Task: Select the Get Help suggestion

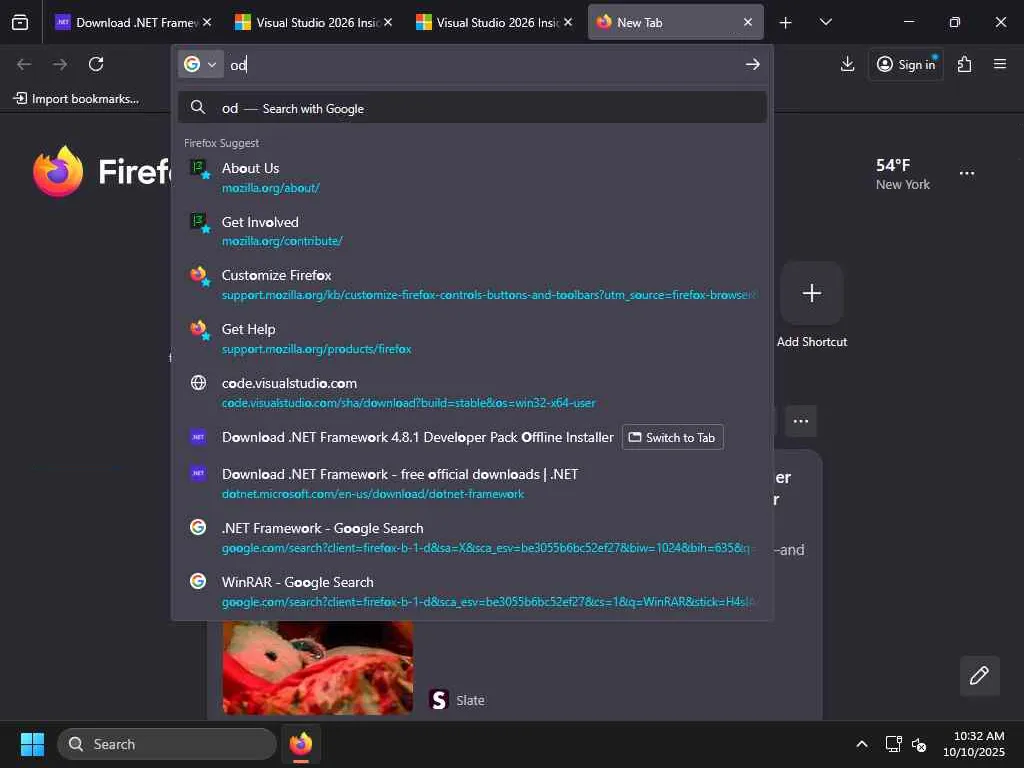Action: [472, 339]
